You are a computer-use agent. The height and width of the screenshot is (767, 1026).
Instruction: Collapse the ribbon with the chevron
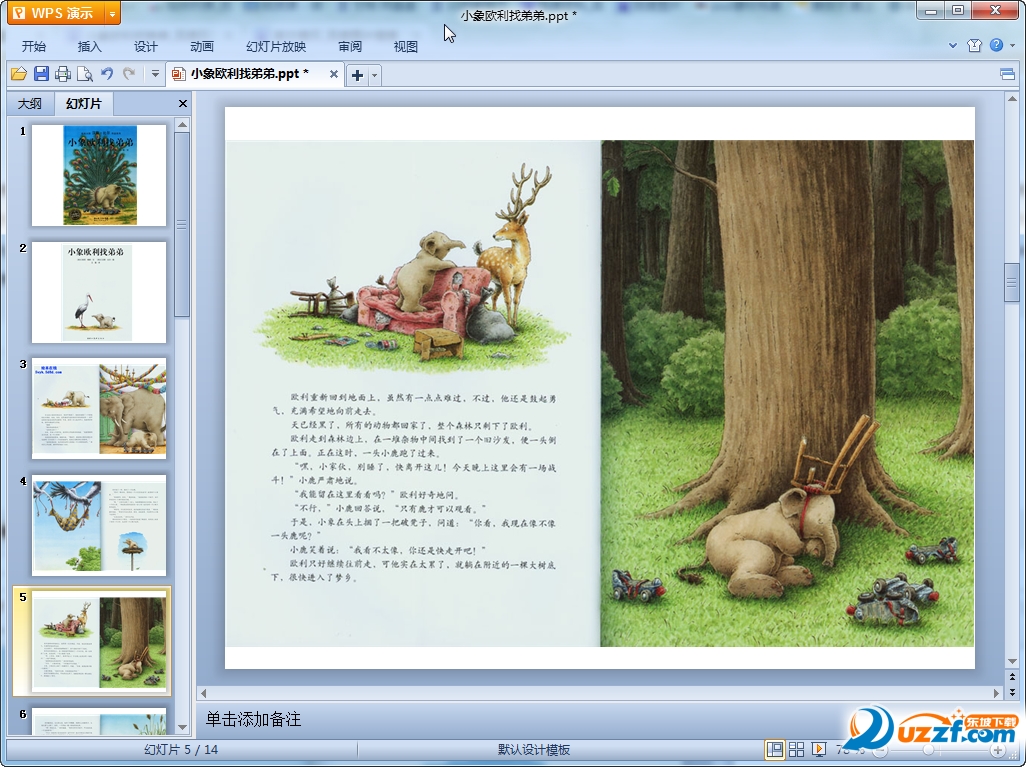953,45
